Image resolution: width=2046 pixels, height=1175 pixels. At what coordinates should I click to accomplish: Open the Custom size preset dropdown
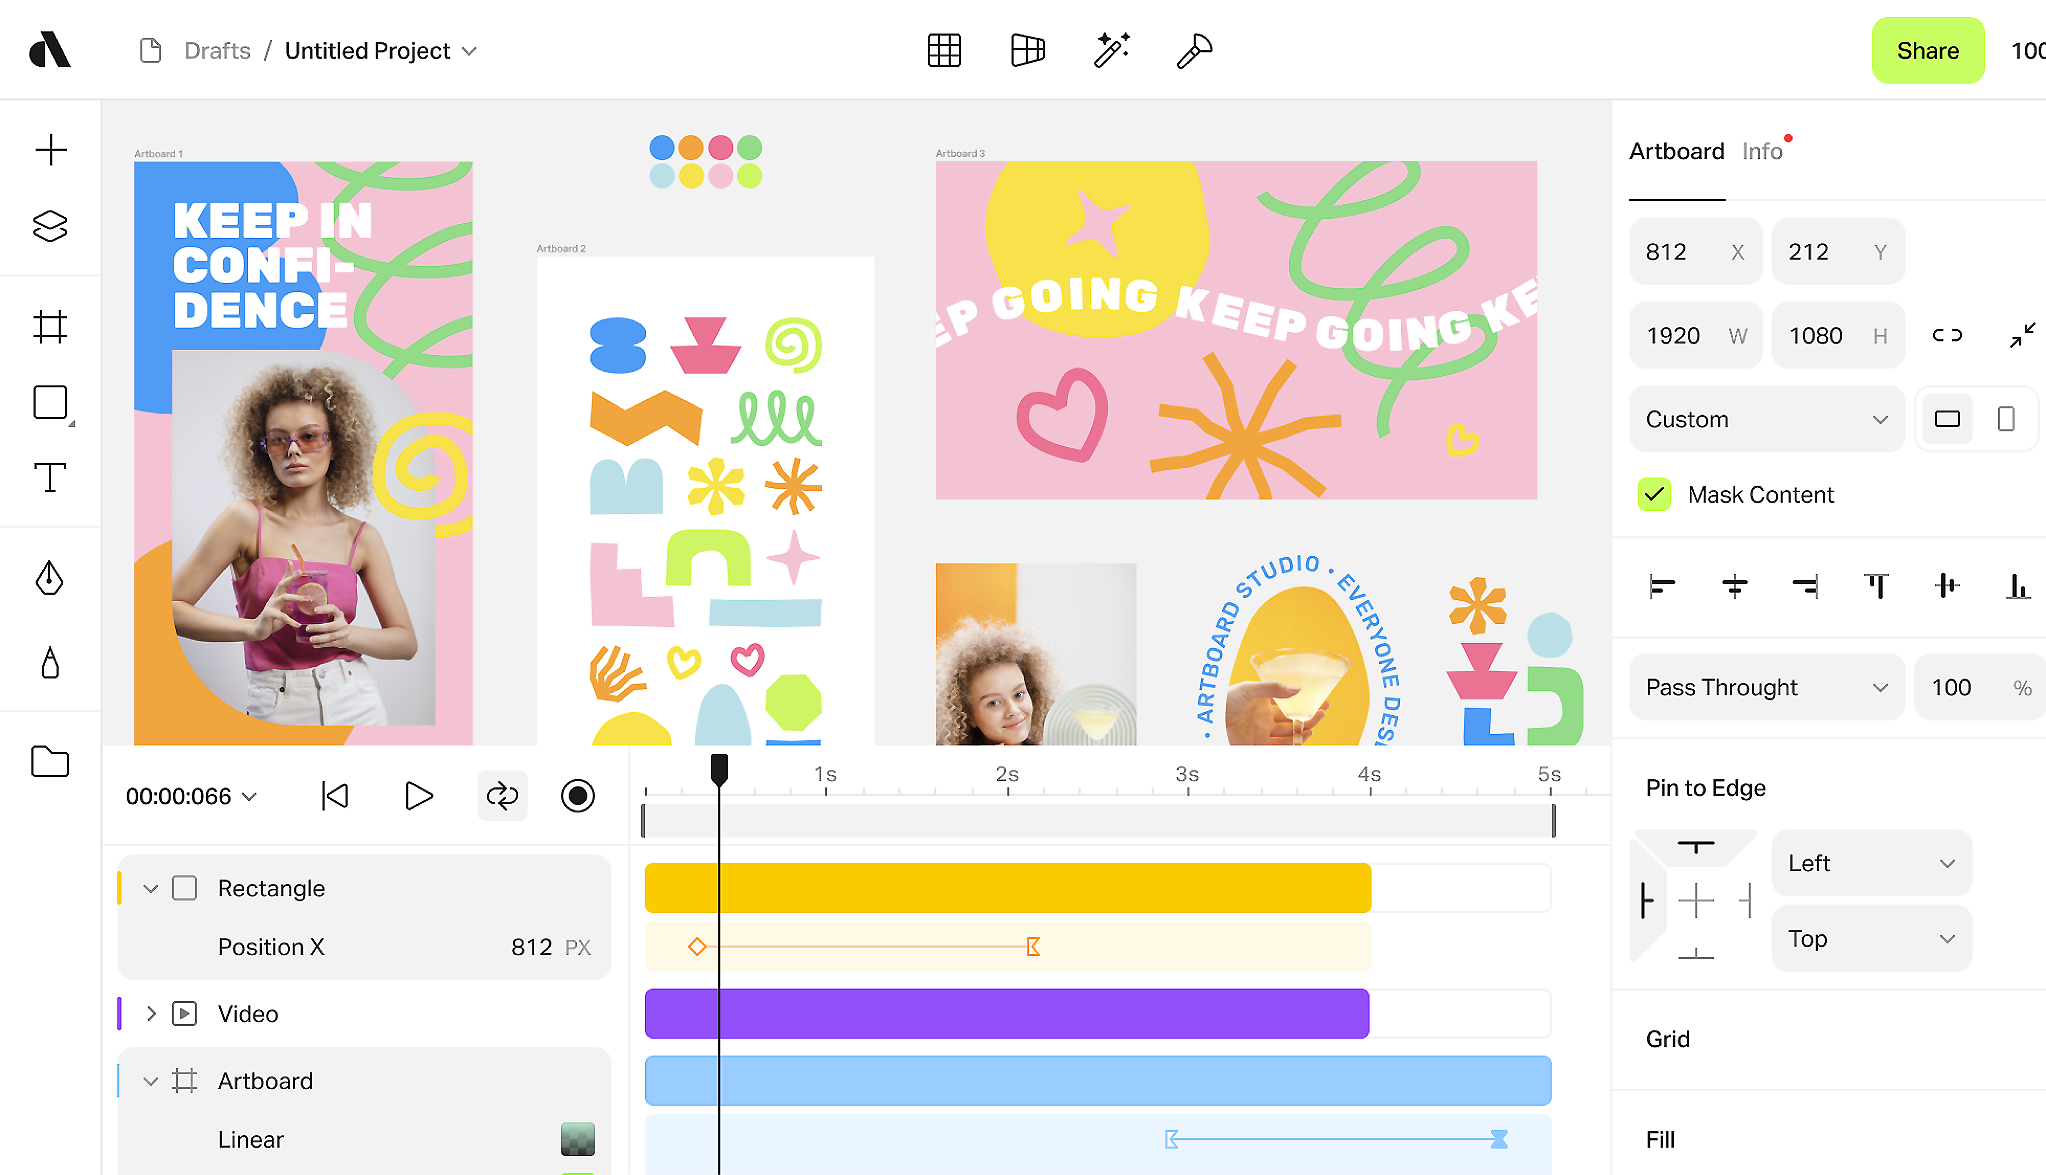tap(1766, 419)
